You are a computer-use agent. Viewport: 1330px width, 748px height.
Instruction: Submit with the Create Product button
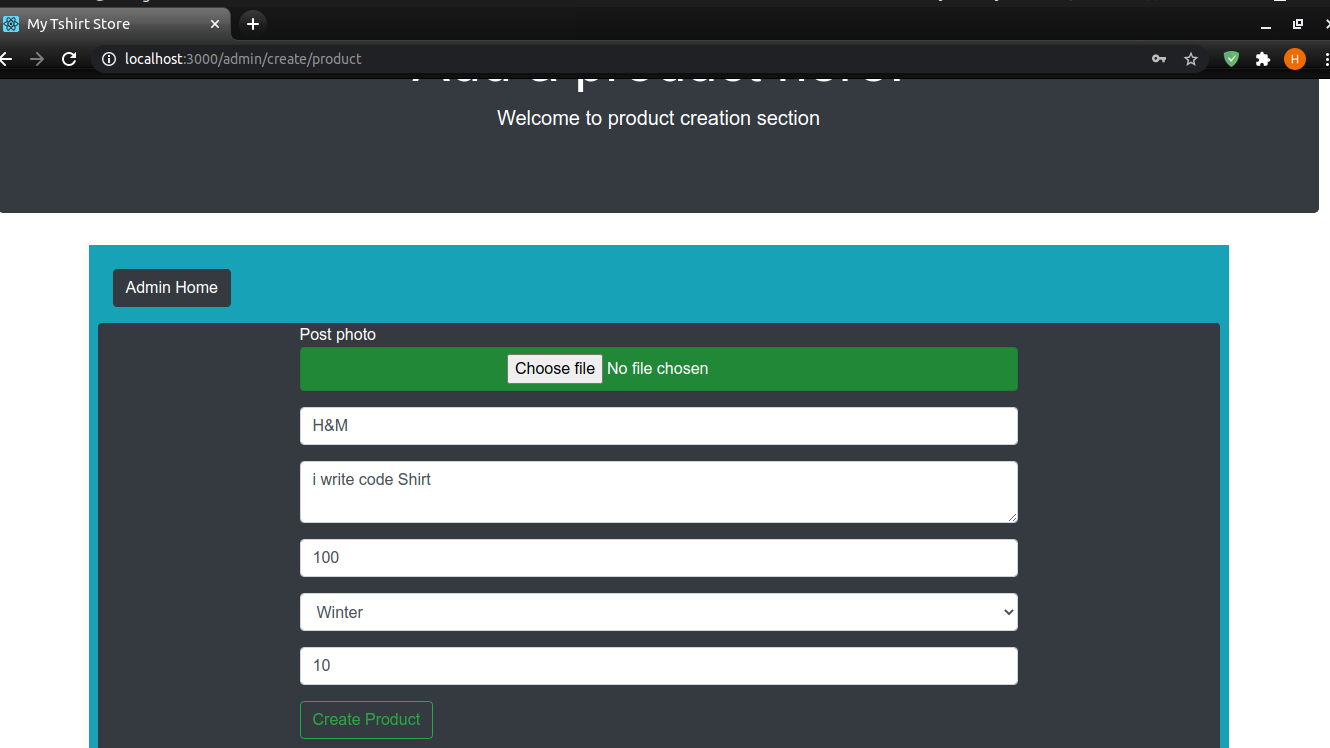(x=366, y=720)
